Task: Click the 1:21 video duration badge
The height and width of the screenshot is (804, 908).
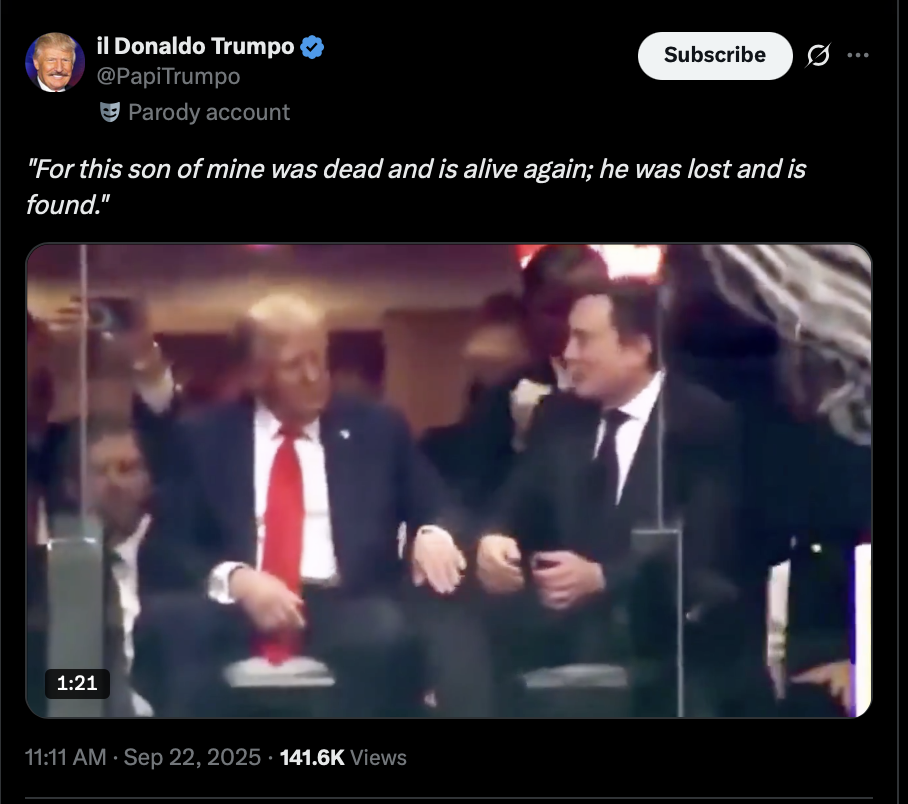Action: tap(77, 684)
